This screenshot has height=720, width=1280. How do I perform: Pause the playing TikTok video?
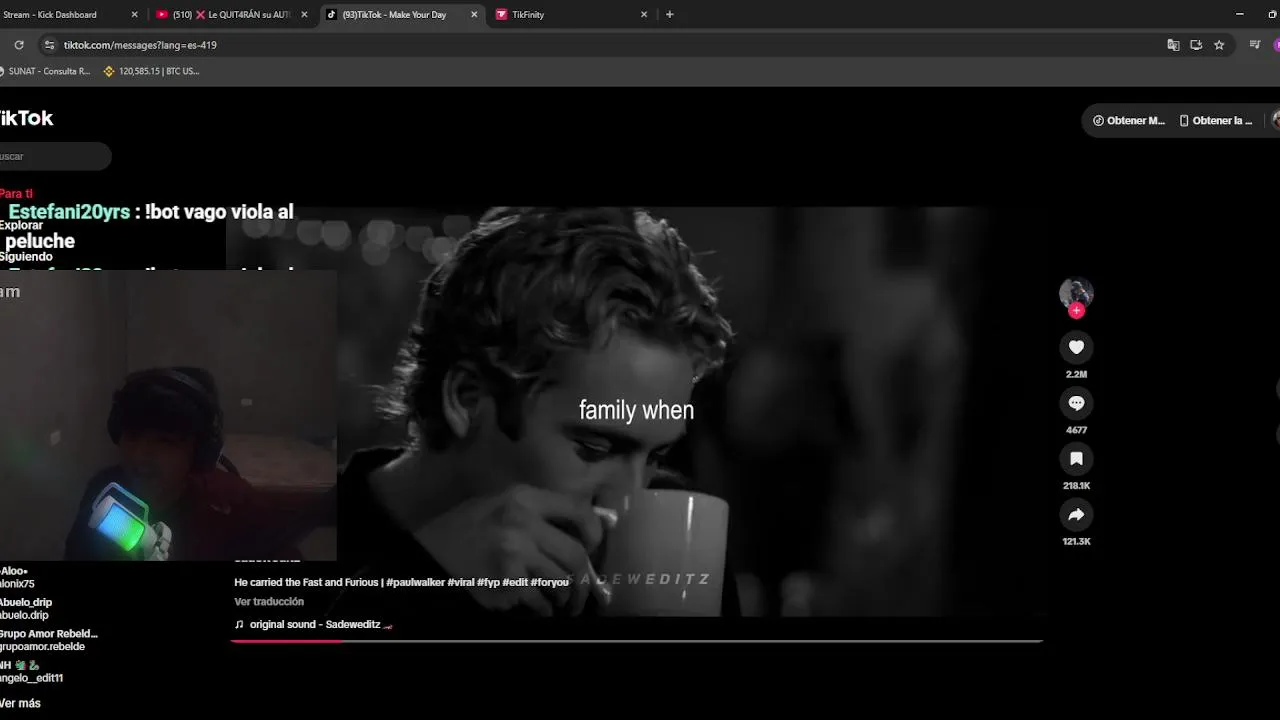click(636, 410)
